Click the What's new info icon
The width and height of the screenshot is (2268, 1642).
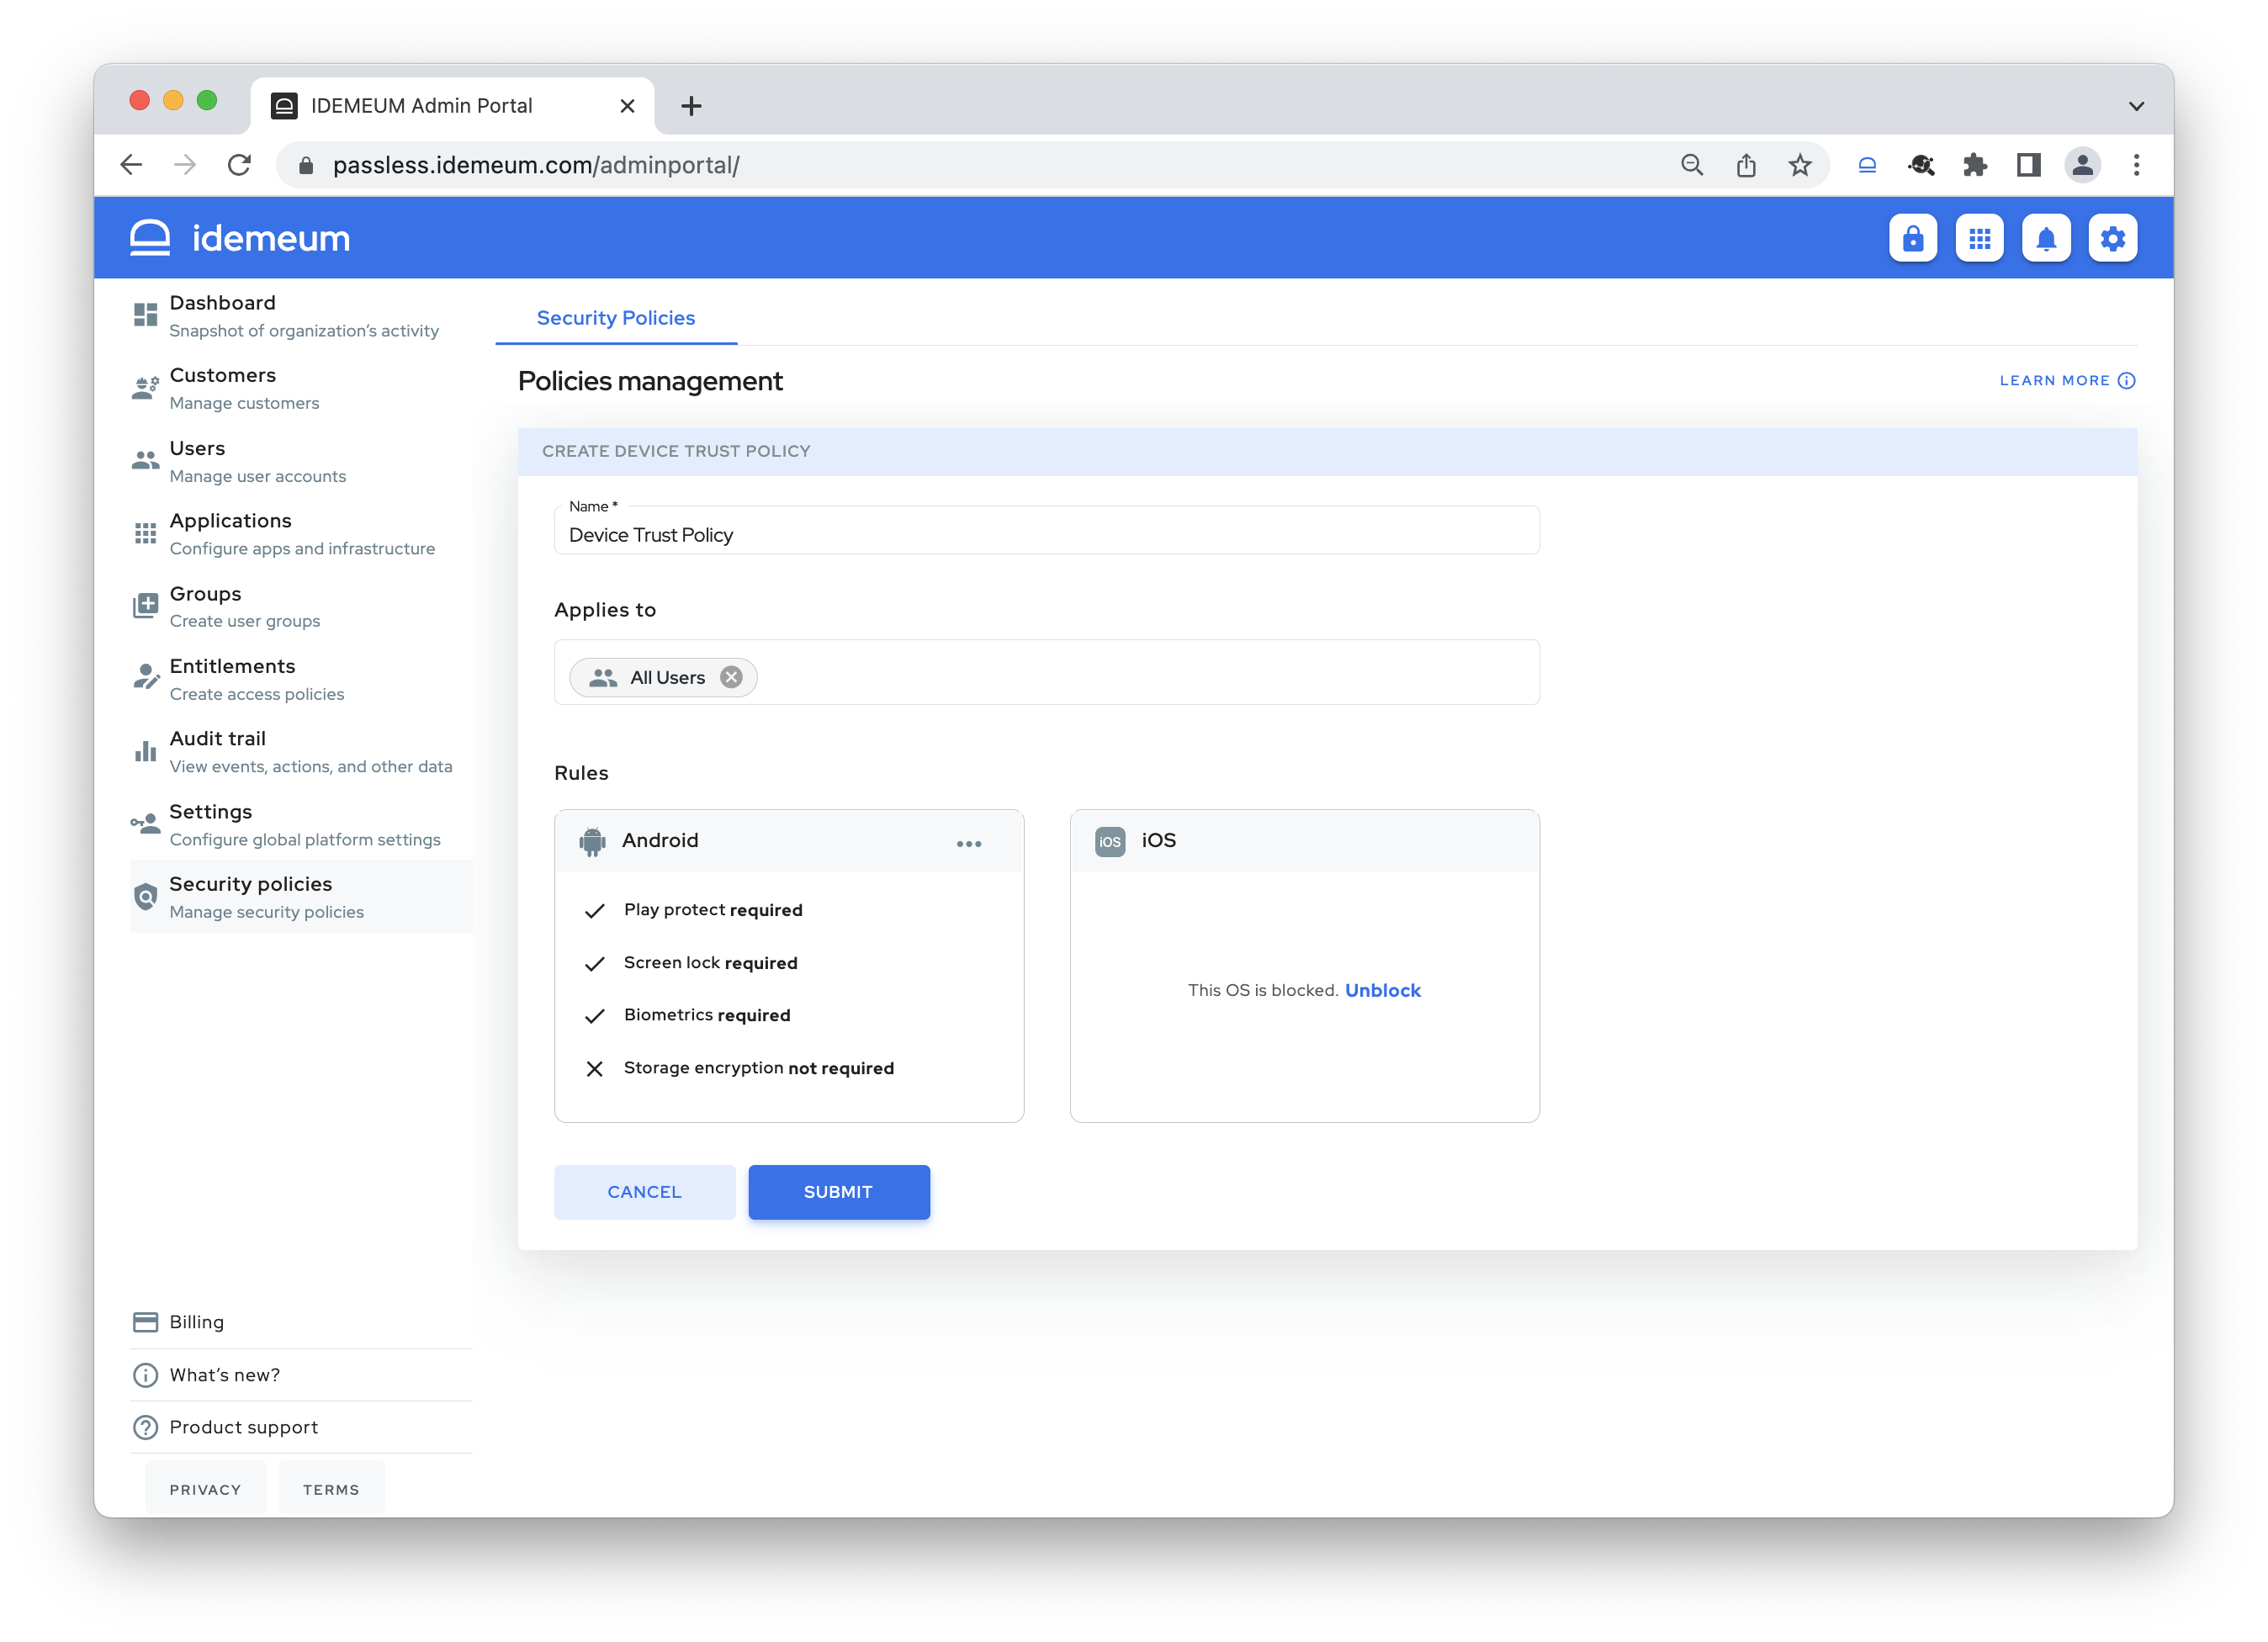pos(146,1375)
